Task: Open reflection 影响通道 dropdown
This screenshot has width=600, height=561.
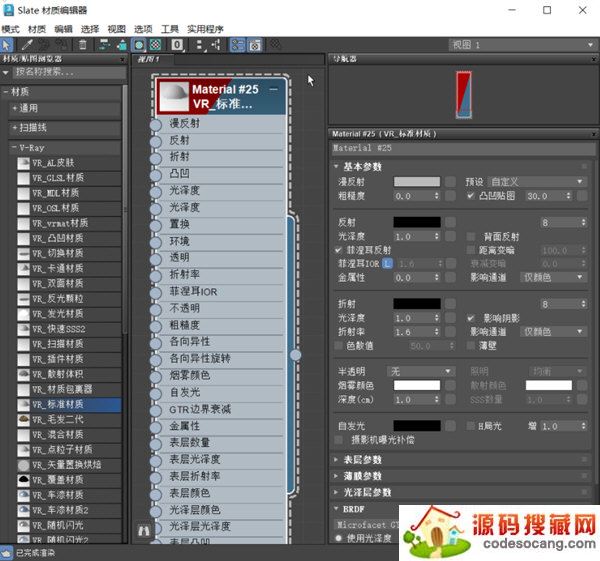Action: pyautogui.click(x=553, y=277)
